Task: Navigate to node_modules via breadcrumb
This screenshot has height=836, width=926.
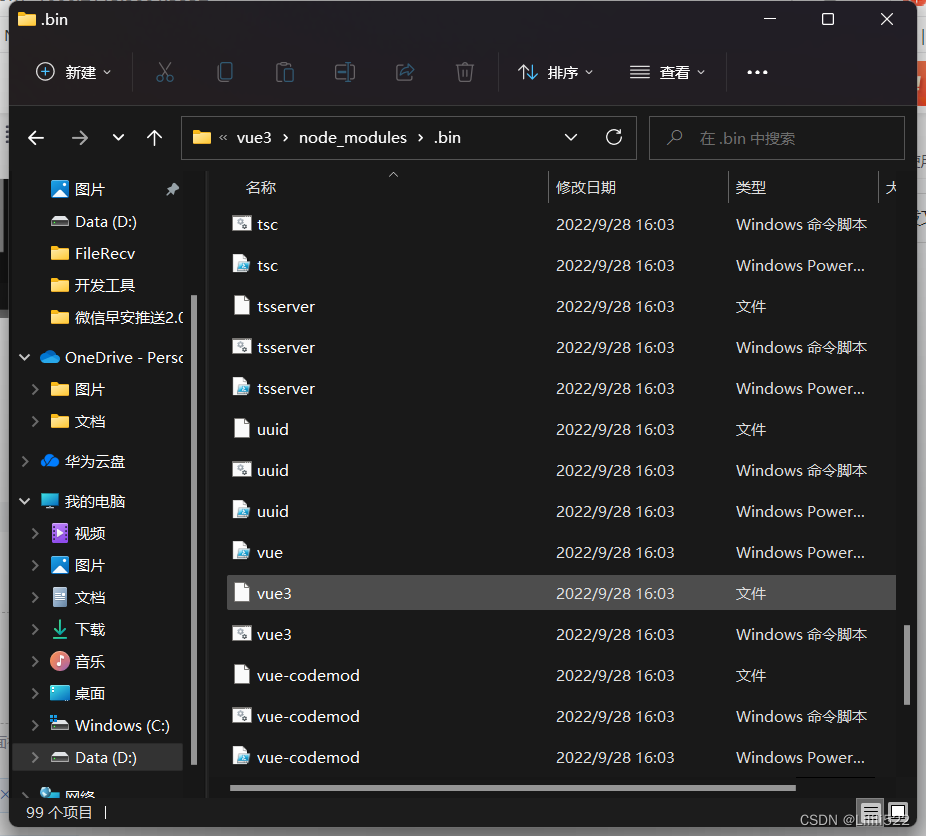Action: tap(352, 138)
